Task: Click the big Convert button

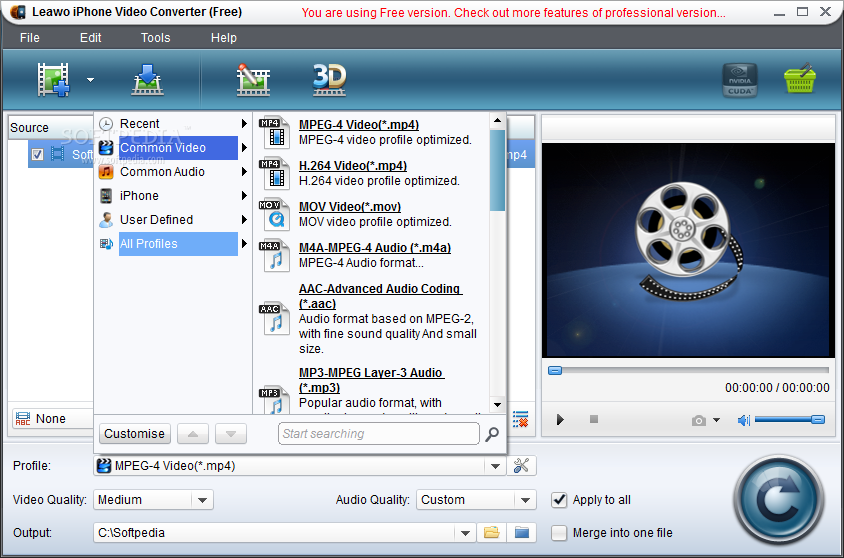Action: coord(778,500)
